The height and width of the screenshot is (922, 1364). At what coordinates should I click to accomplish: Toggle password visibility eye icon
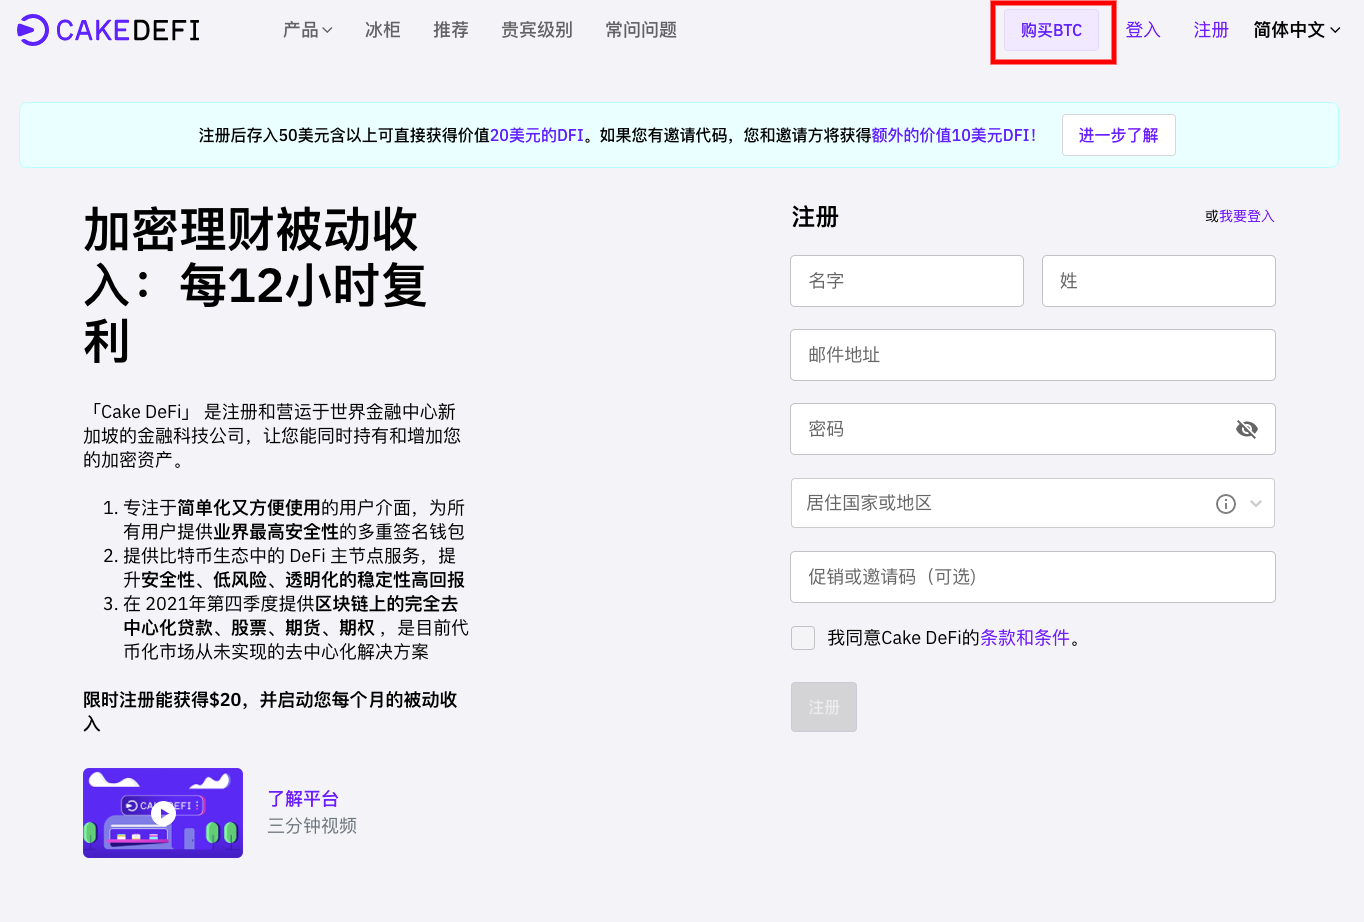pyautogui.click(x=1246, y=429)
